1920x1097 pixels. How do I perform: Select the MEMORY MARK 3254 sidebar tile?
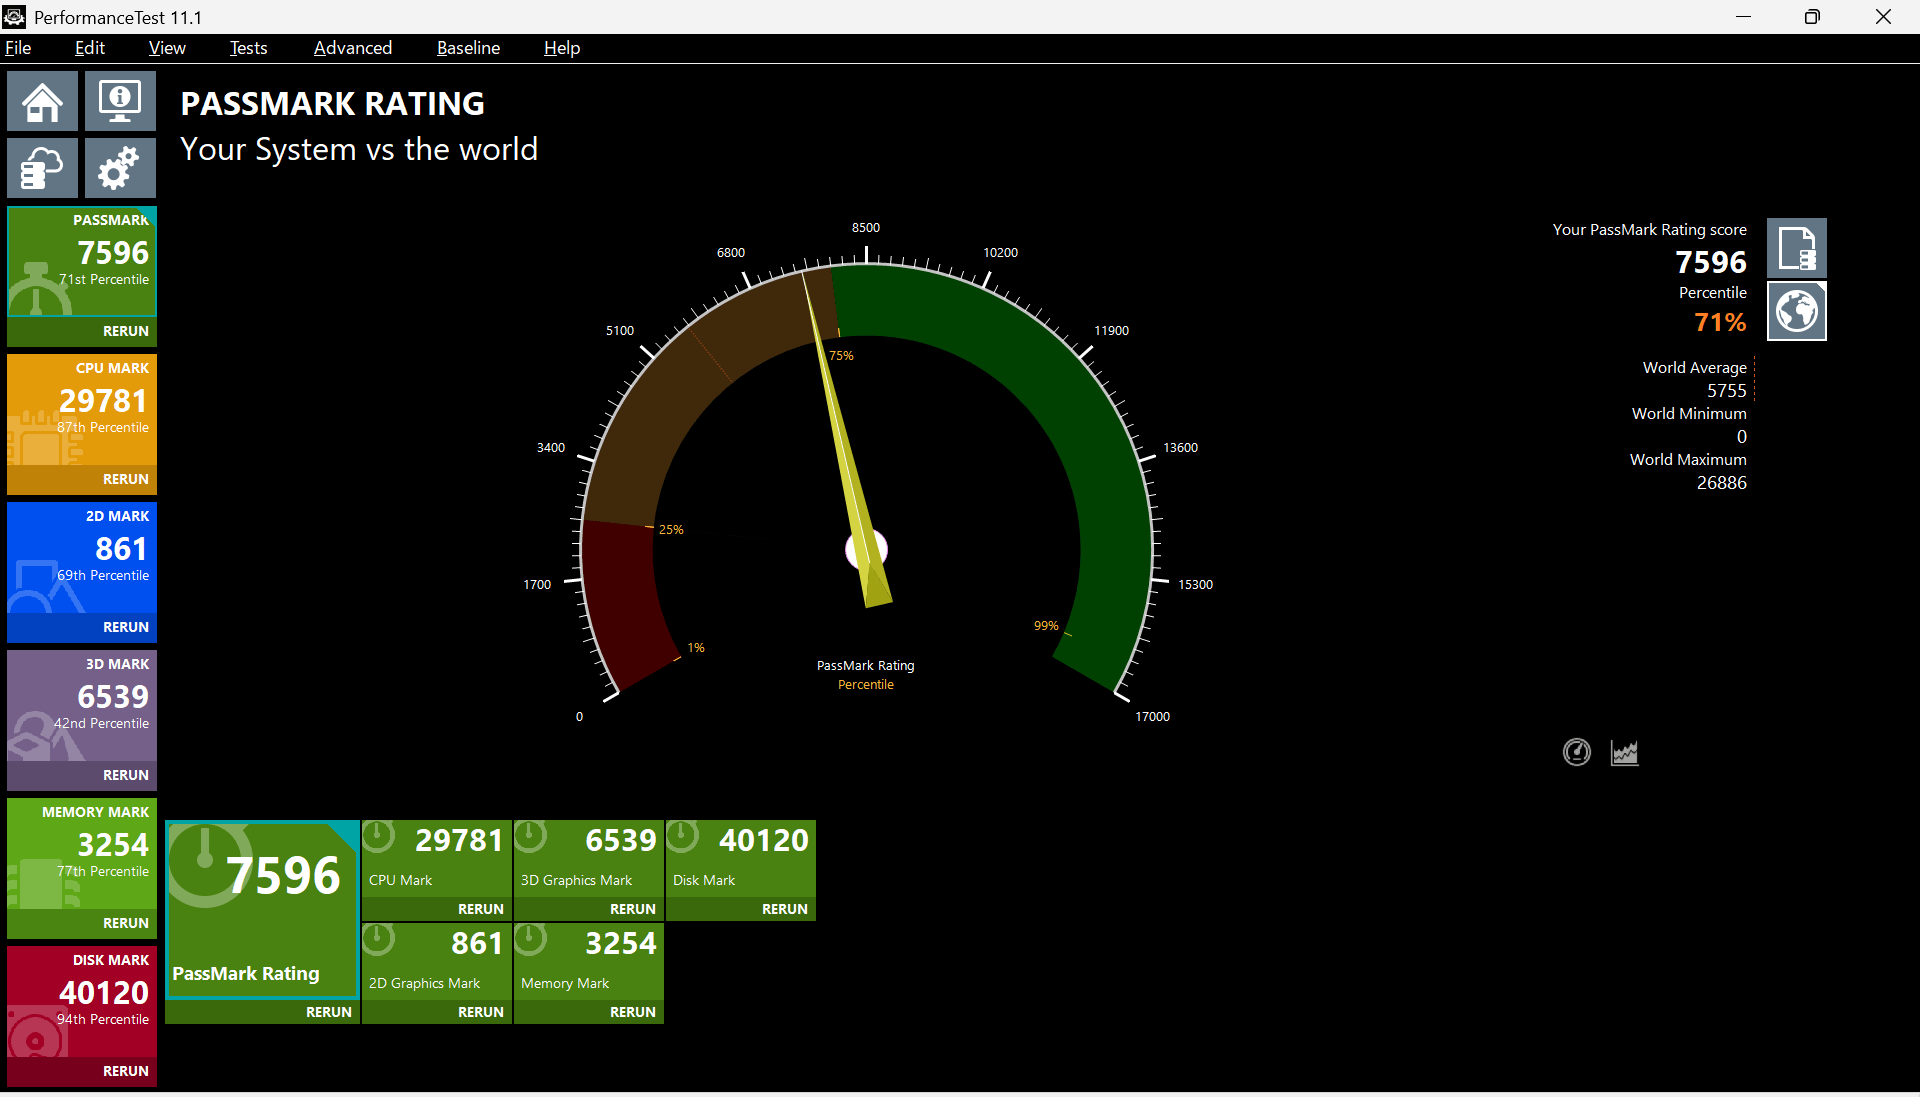click(x=82, y=854)
